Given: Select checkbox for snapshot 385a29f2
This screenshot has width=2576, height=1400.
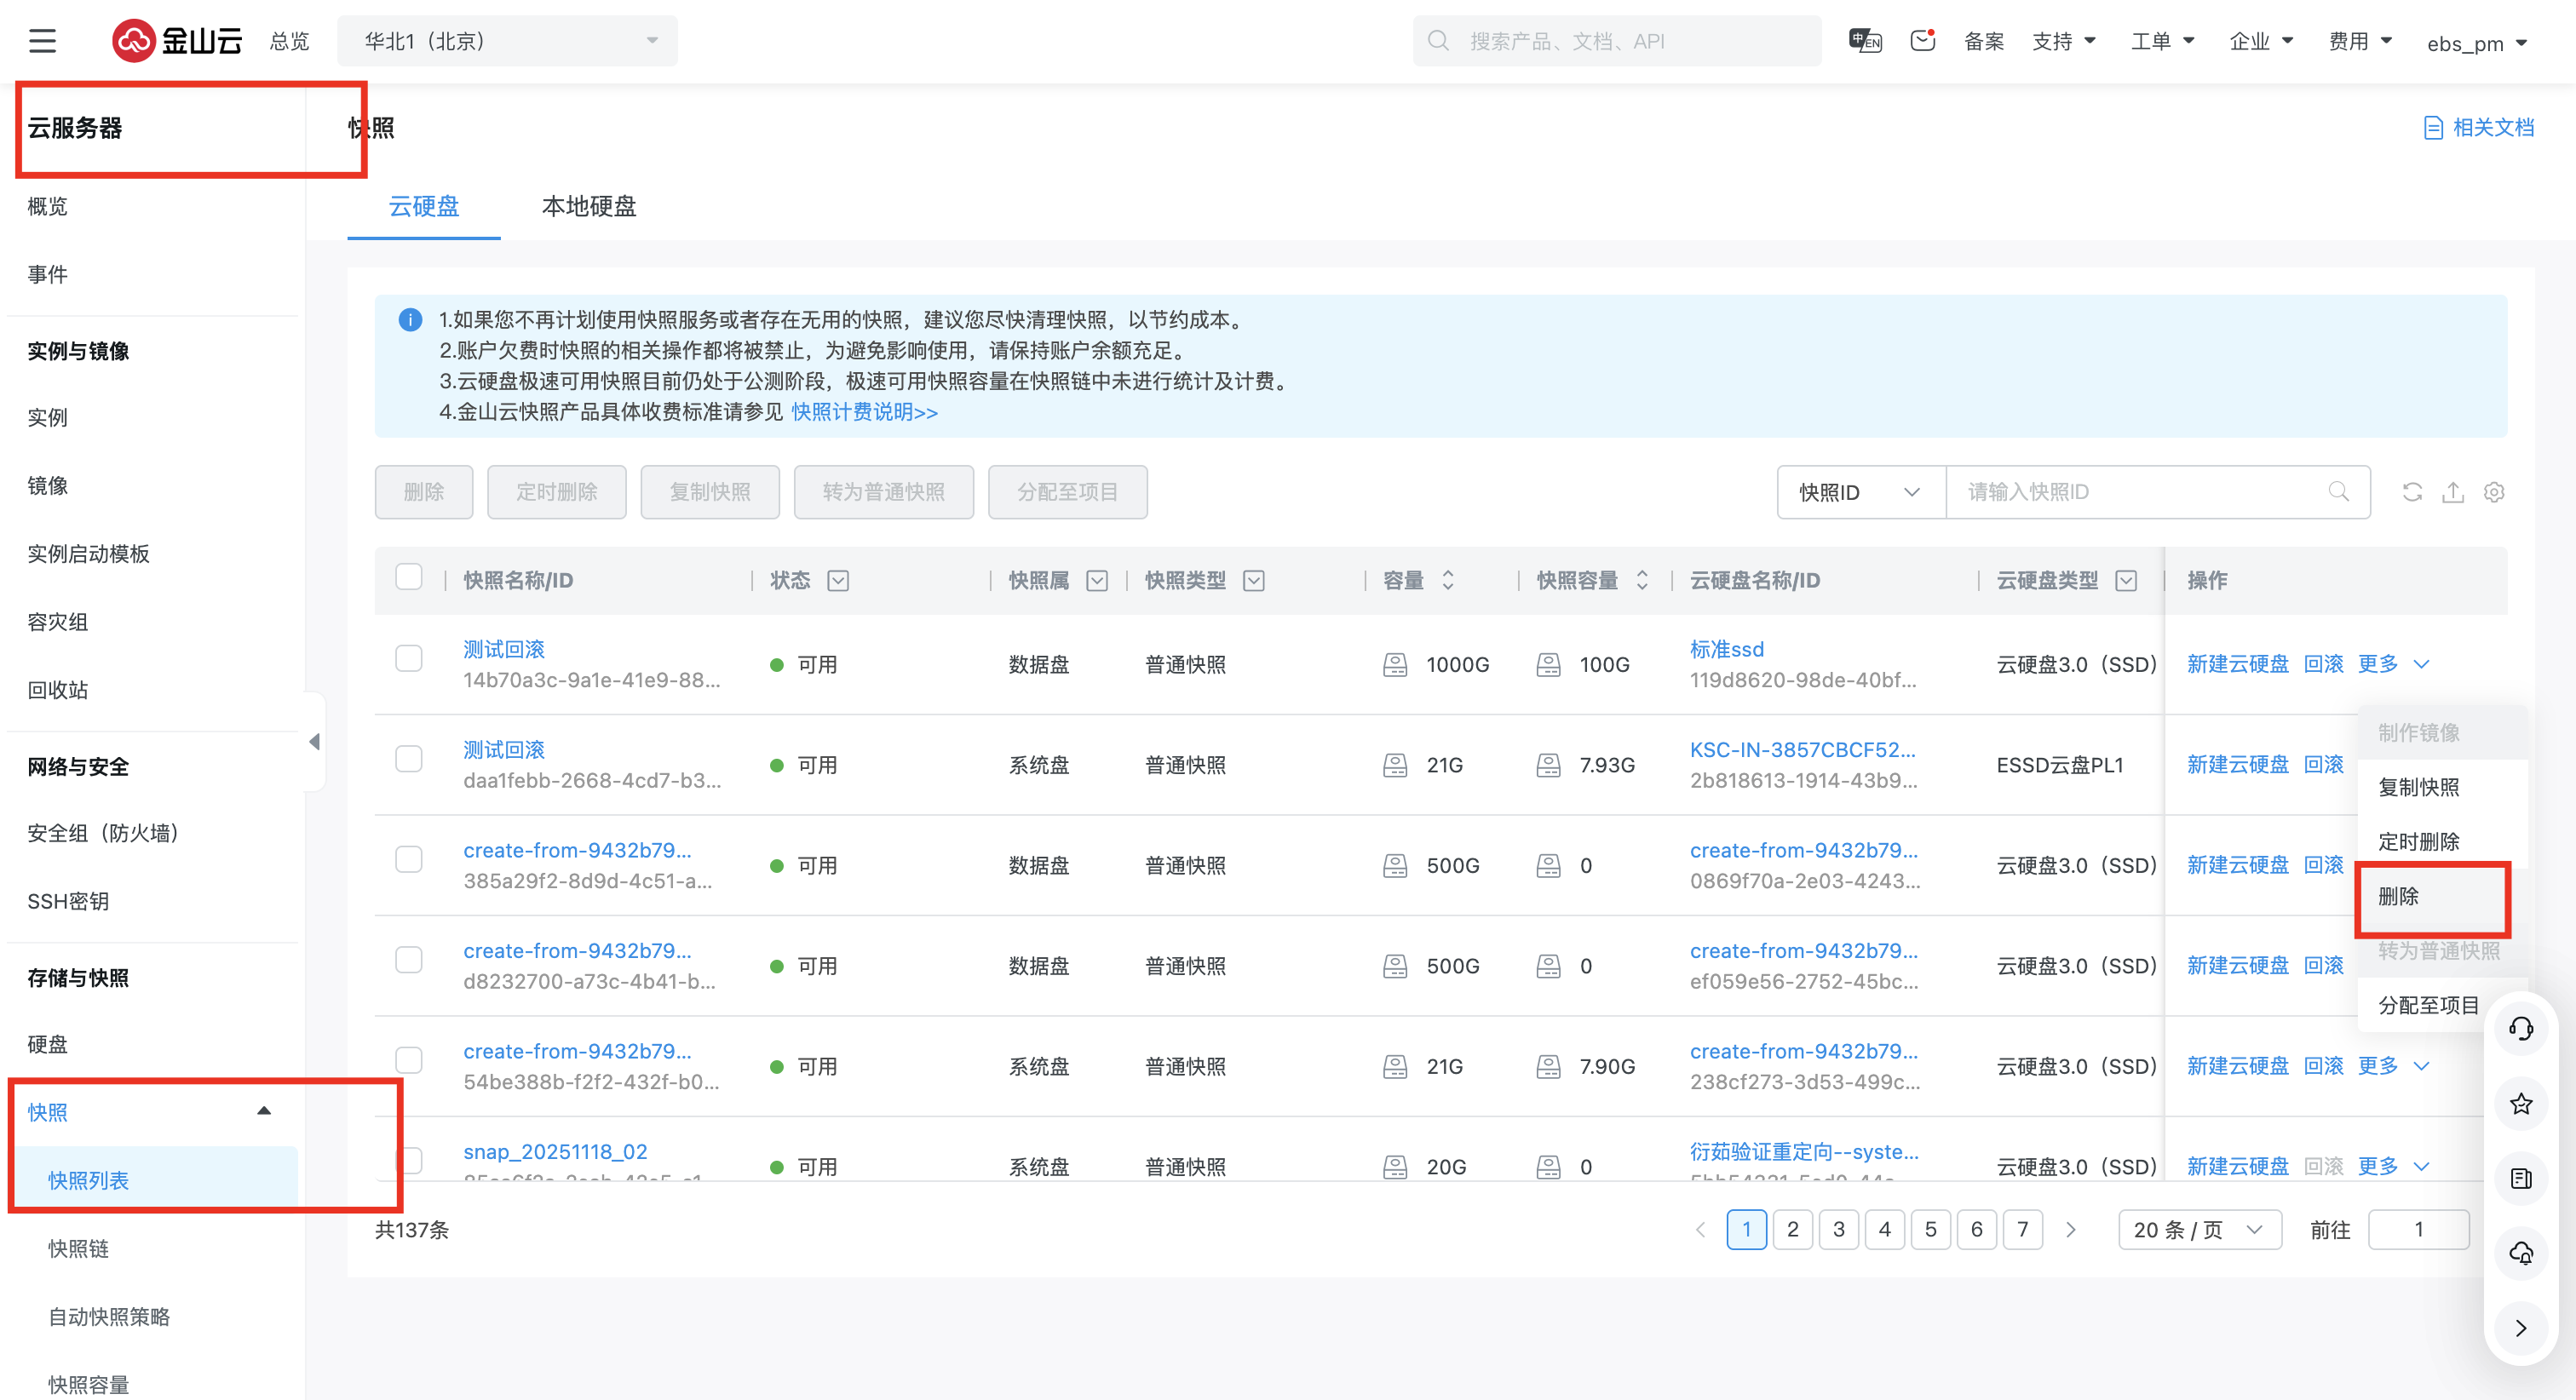Looking at the screenshot, I should tap(409, 860).
